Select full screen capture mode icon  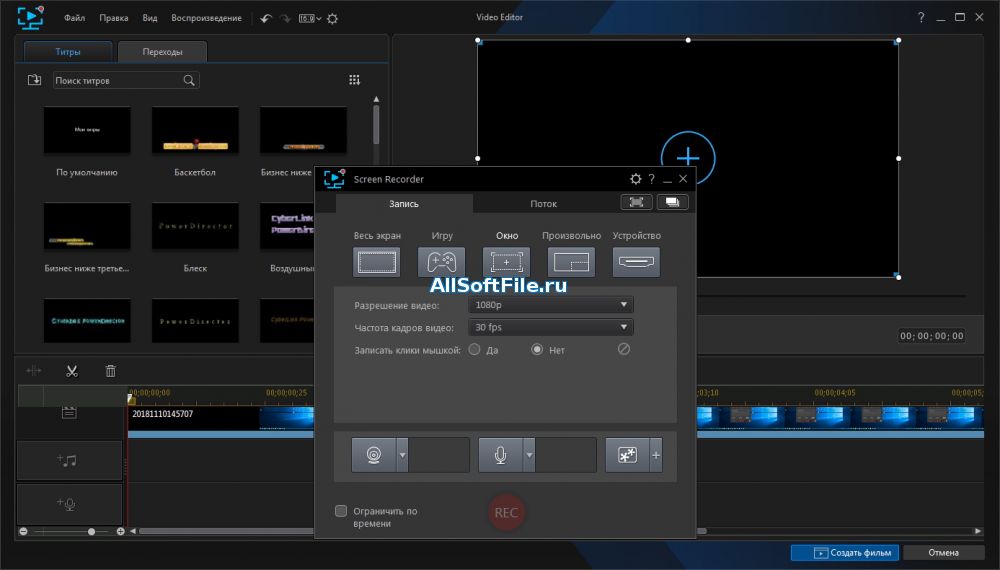[376, 262]
